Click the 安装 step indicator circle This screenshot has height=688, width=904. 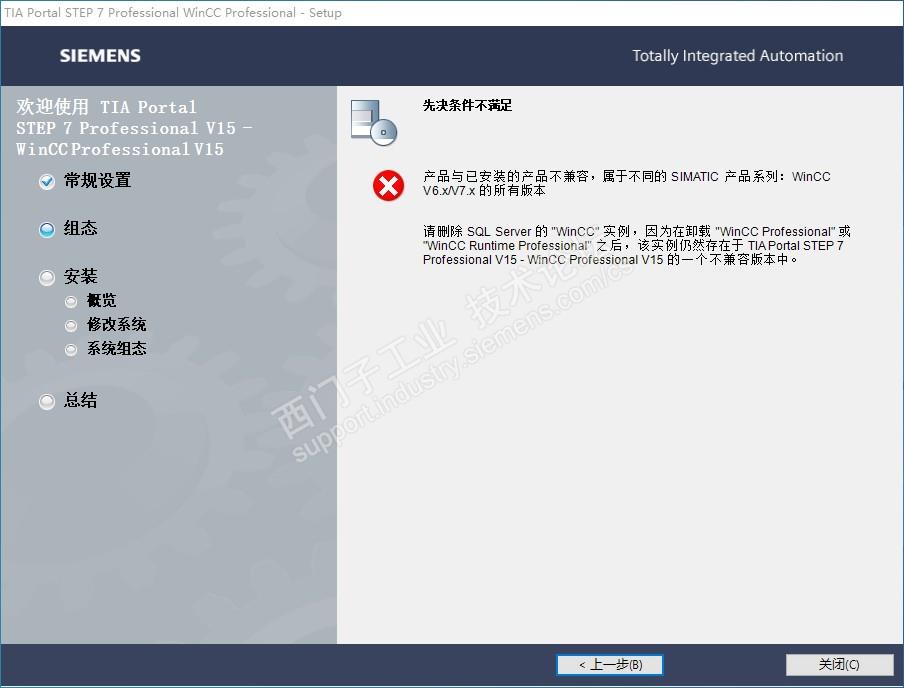47,278
